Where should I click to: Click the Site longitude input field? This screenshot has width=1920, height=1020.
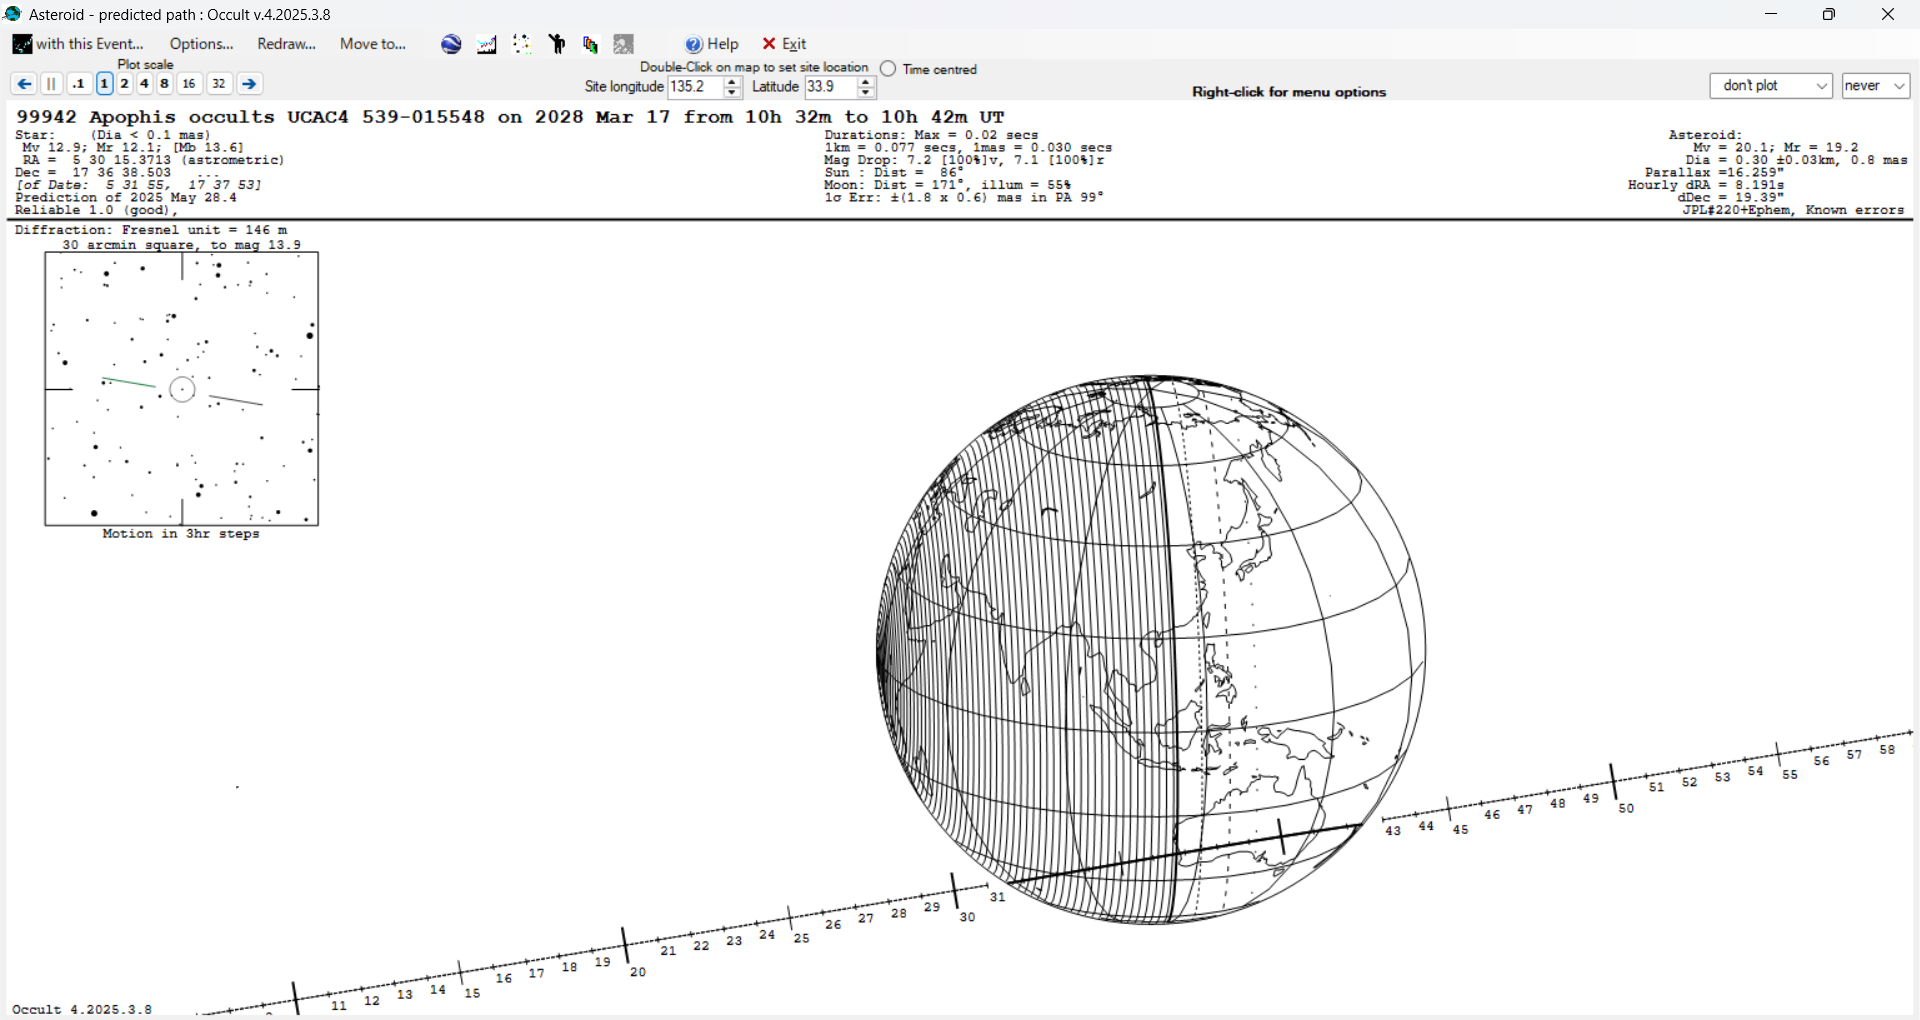click(x=696, y=87)
